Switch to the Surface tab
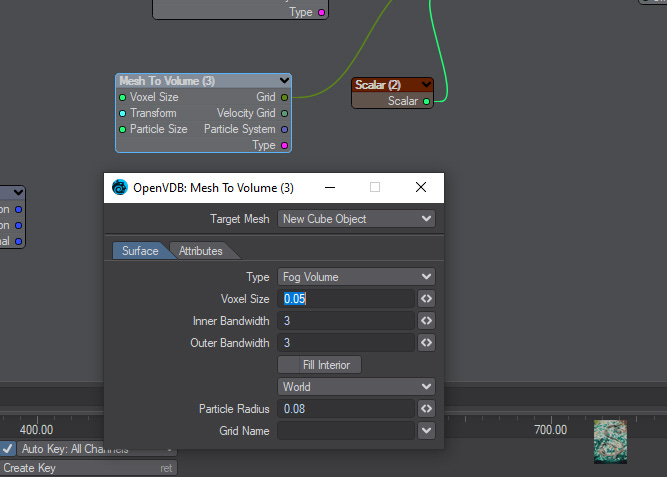The image size is (667, 477). coord(140,251)
